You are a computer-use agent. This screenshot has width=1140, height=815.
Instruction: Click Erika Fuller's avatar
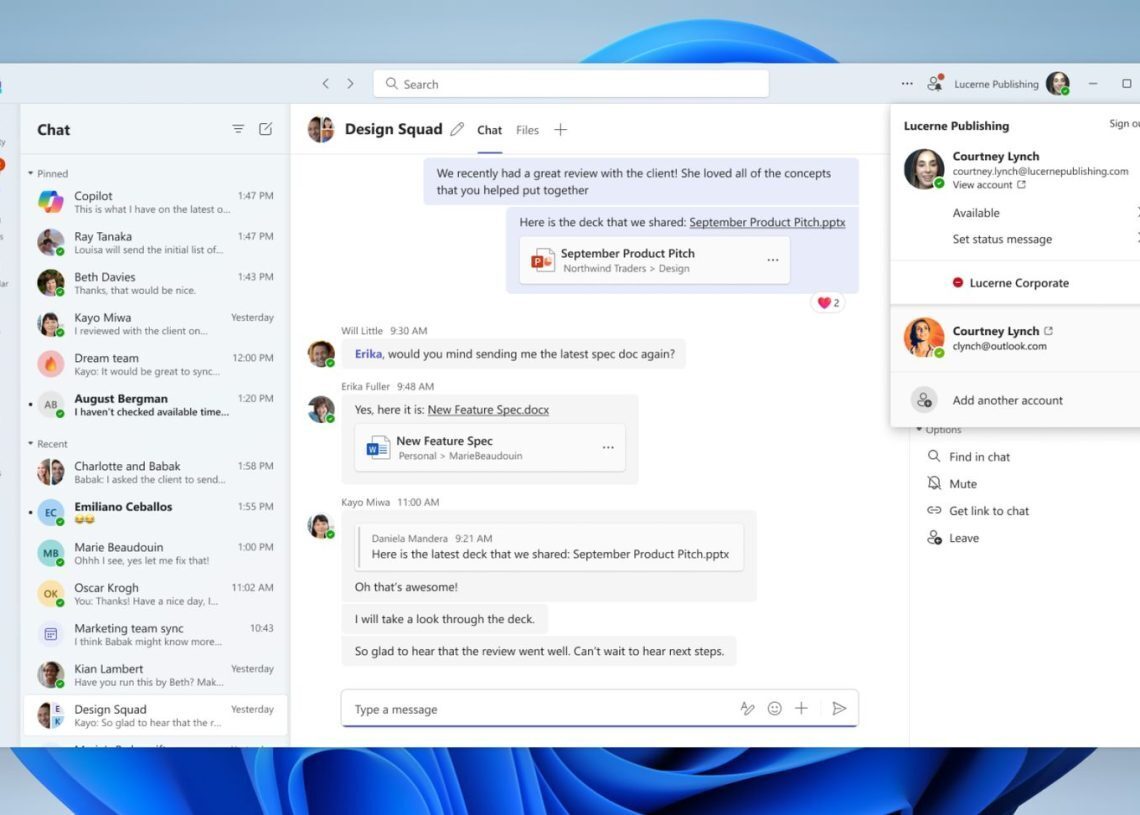[321, 409]
